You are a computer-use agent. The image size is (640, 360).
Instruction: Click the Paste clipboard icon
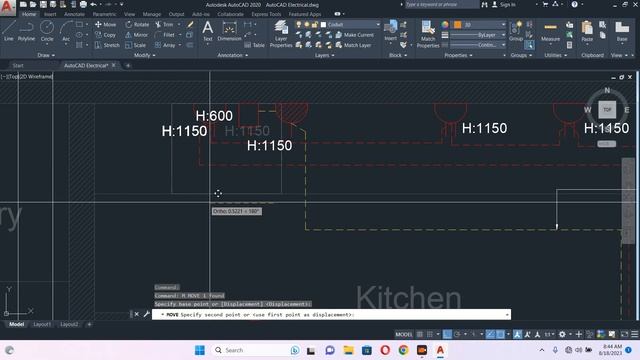click(x=587, y=31)
